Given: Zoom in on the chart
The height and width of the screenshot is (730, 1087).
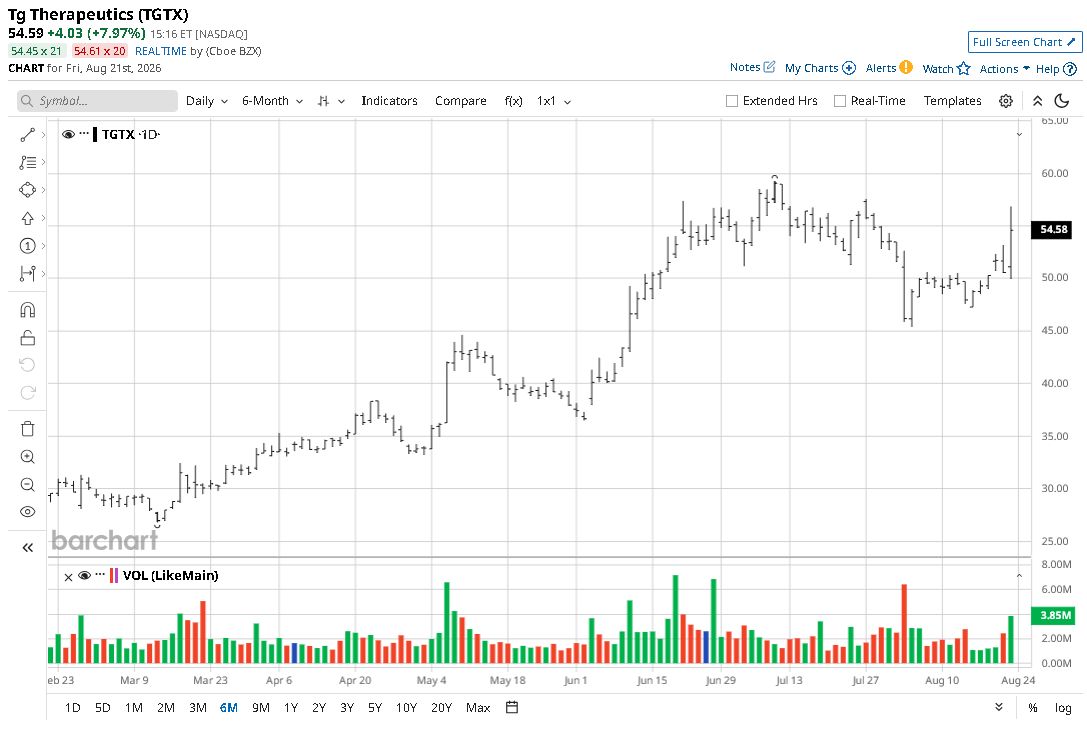Looking at the screenshot, I should pyautogui.click(x=27, y=457).
